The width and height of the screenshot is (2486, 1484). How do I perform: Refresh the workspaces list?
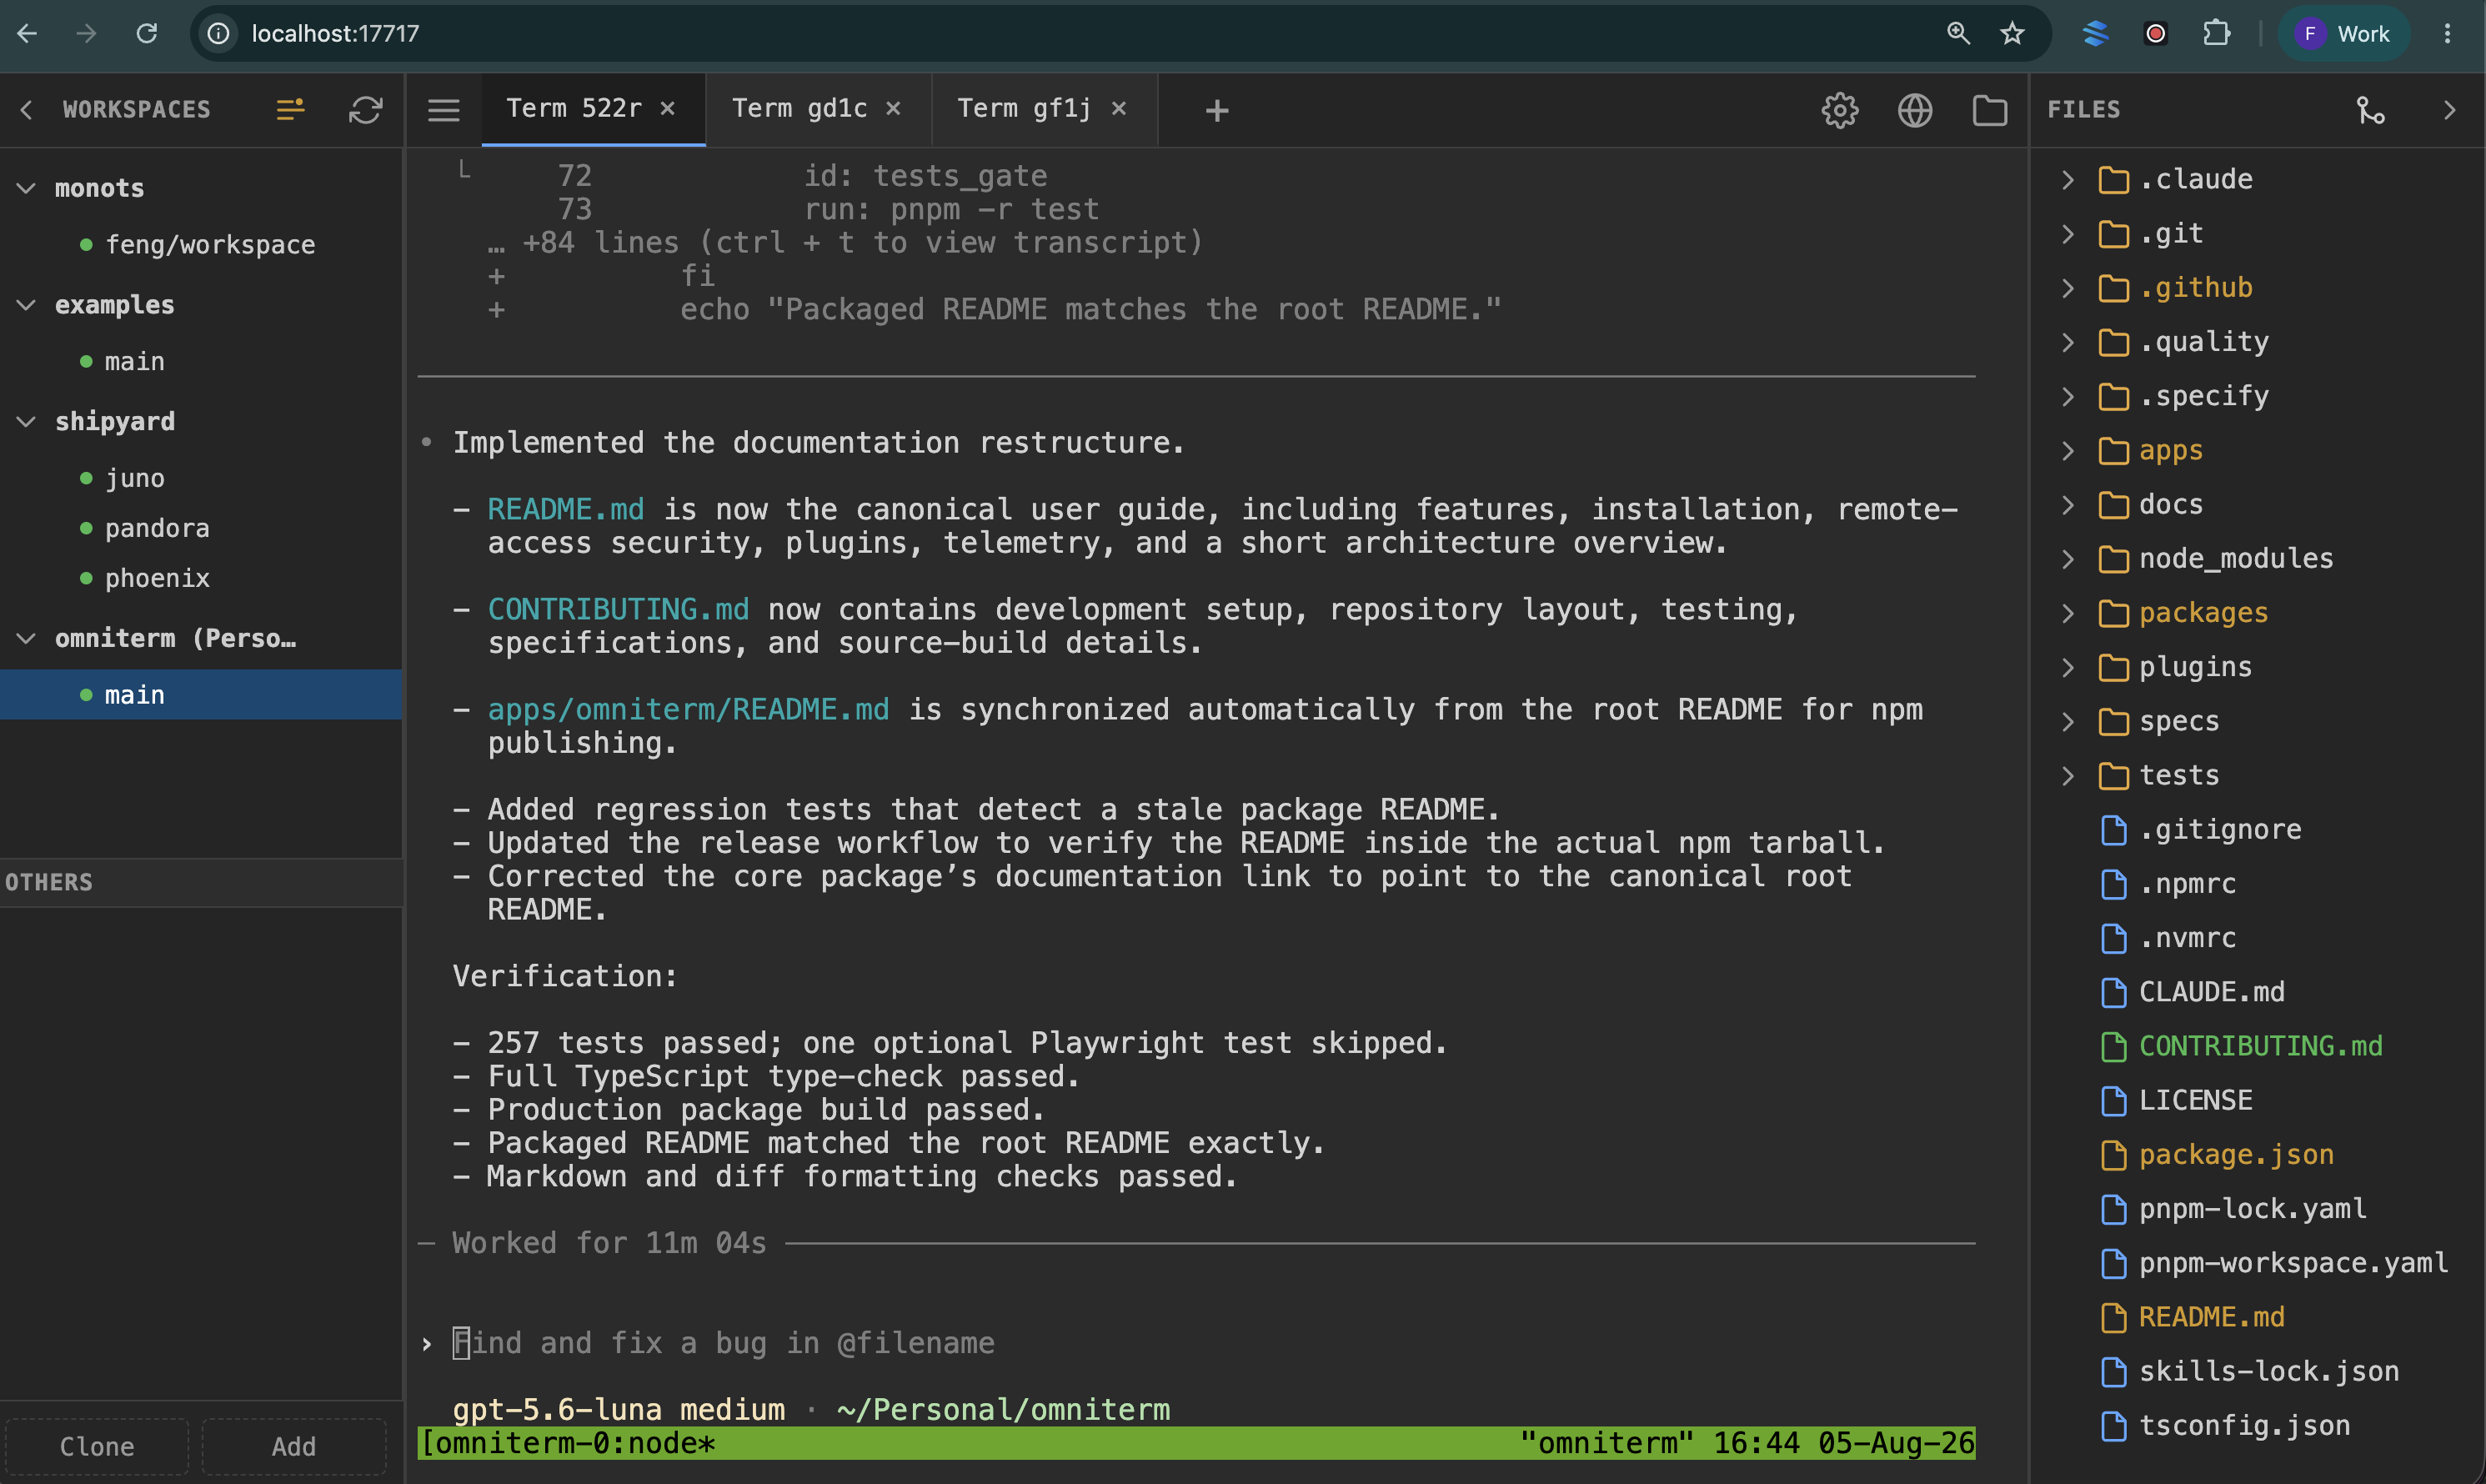[366, 110]
